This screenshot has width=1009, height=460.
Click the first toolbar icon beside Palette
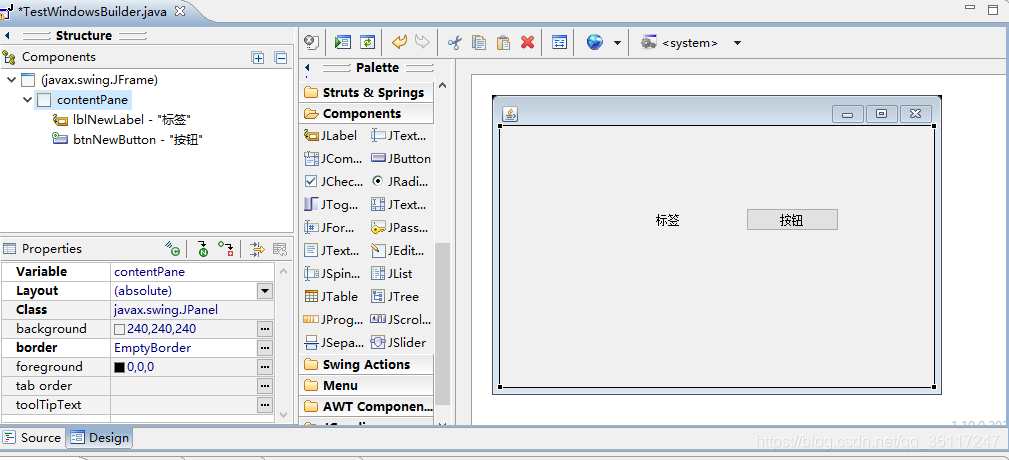(x=311, y=42)
